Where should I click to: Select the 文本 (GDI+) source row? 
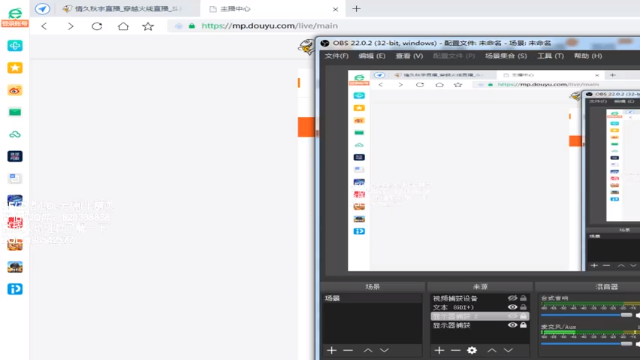(480, 307)
